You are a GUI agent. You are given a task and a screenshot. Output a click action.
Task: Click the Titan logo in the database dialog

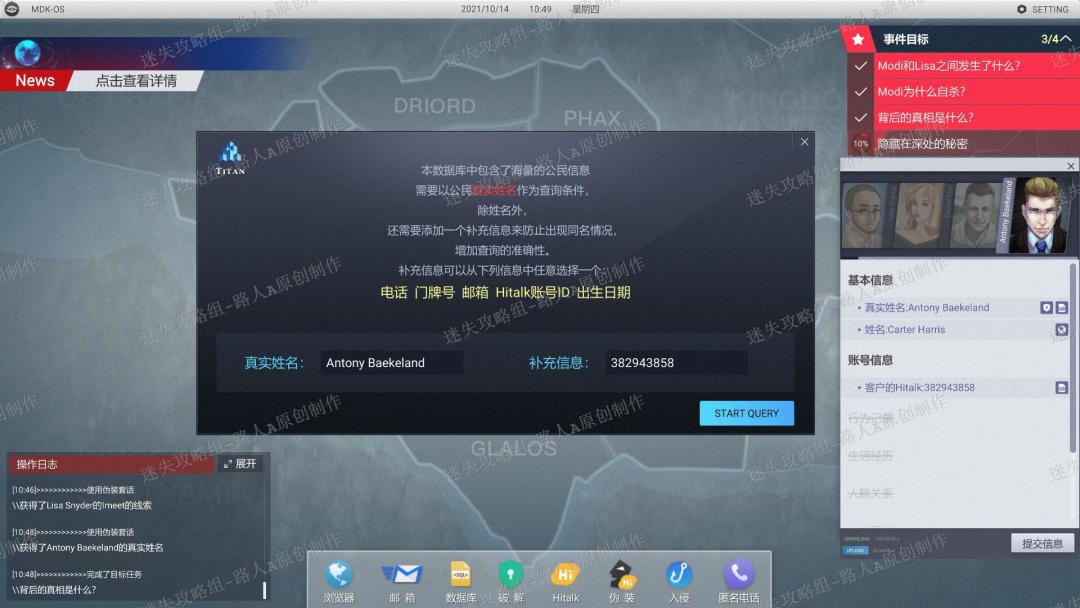pos(230,158)
